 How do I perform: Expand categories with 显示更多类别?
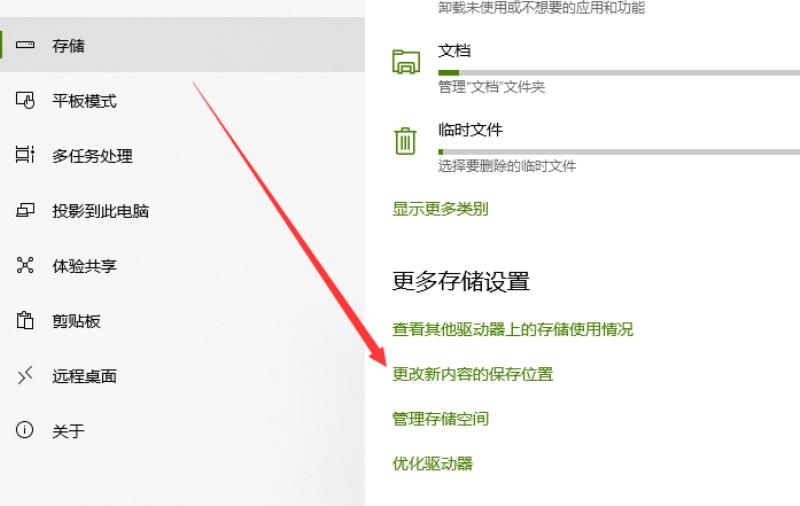pyautogui.click(x=440, y=209)
